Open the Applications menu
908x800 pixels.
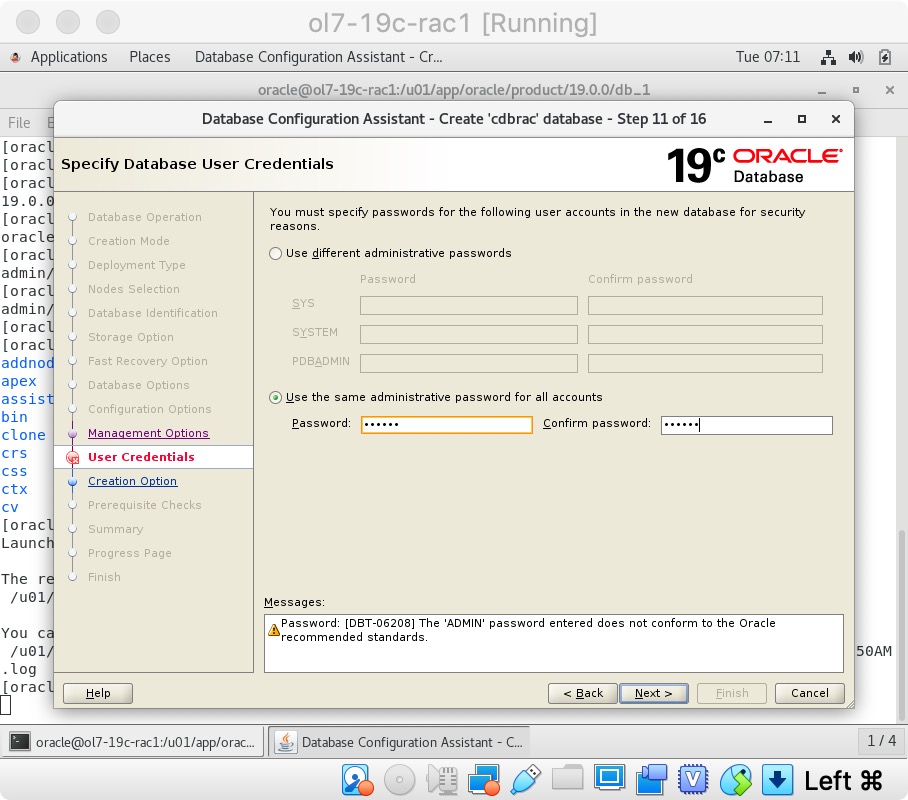pos(69,57)
